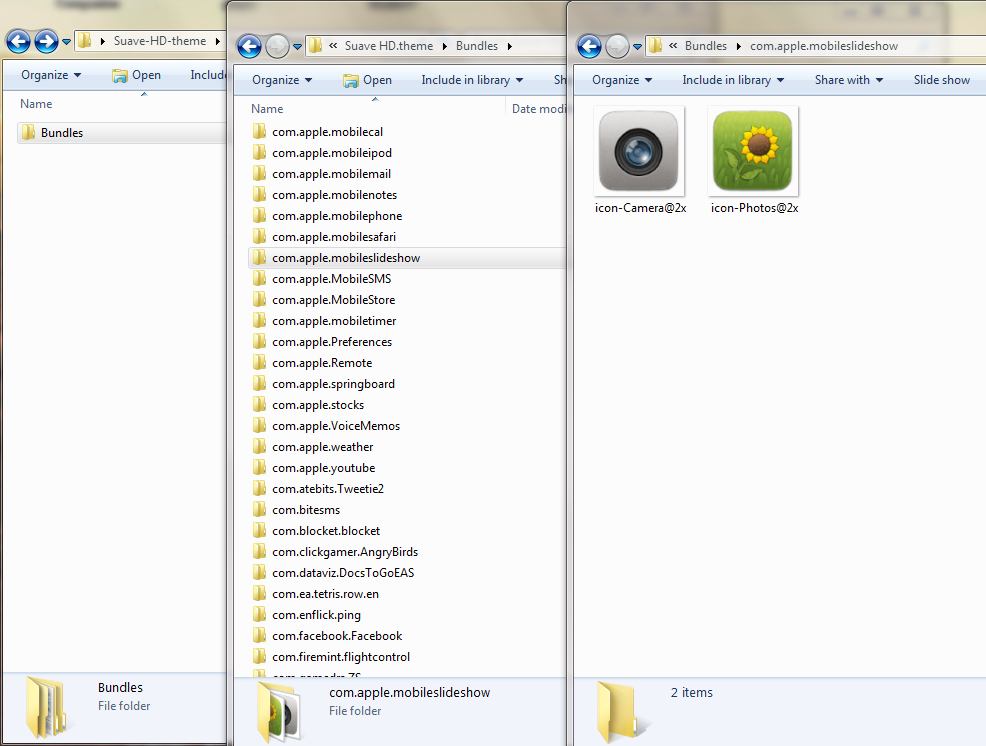Sort by Date modified column header
The width and height of the screenshot is (986, 746).
(538, 109)
